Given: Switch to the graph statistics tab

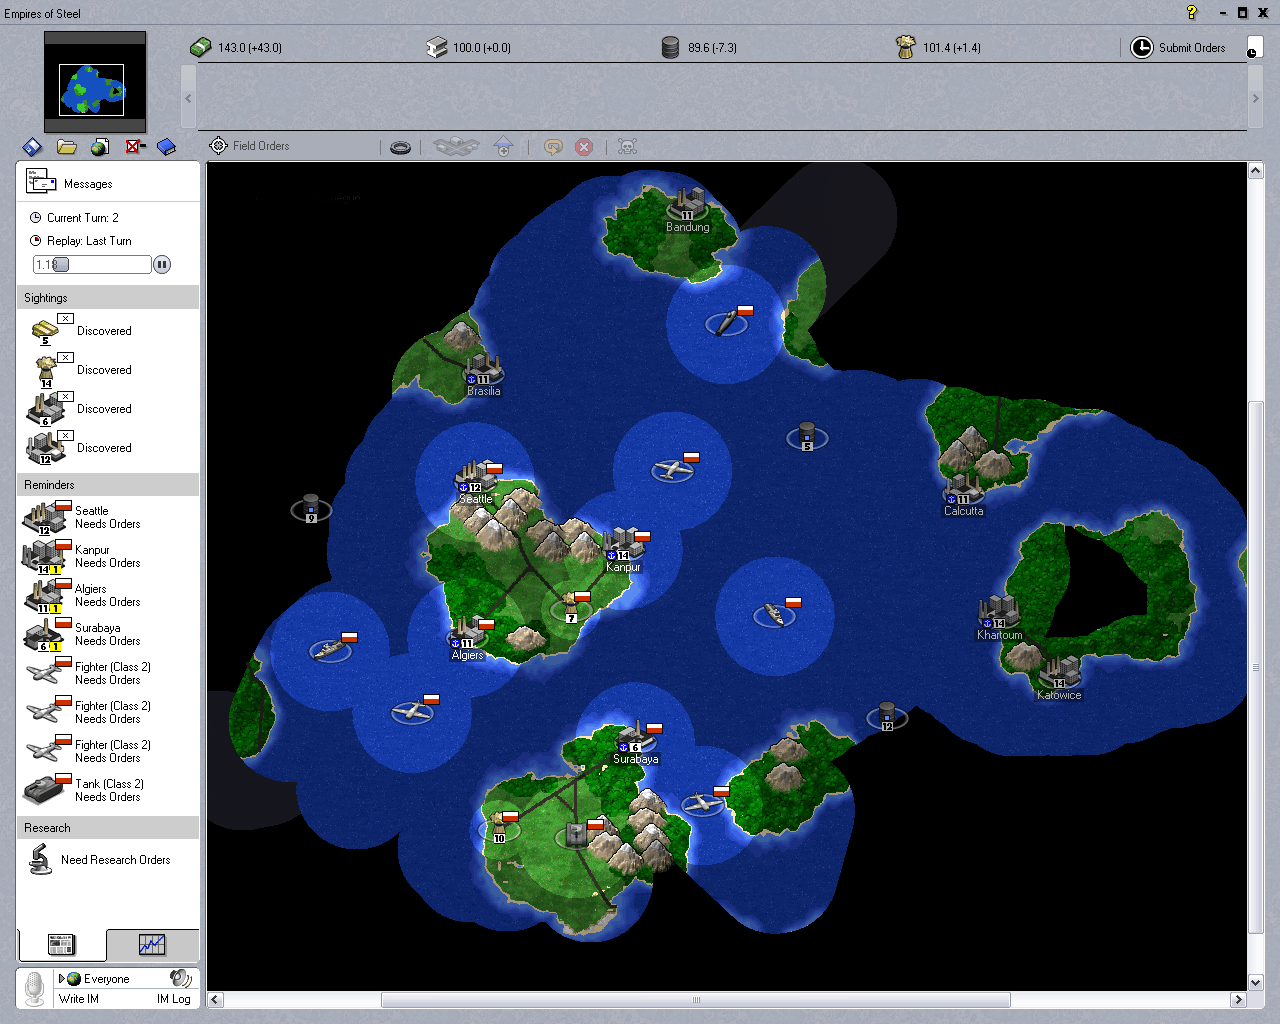Looking at the screenshot, I should point(152,944).
